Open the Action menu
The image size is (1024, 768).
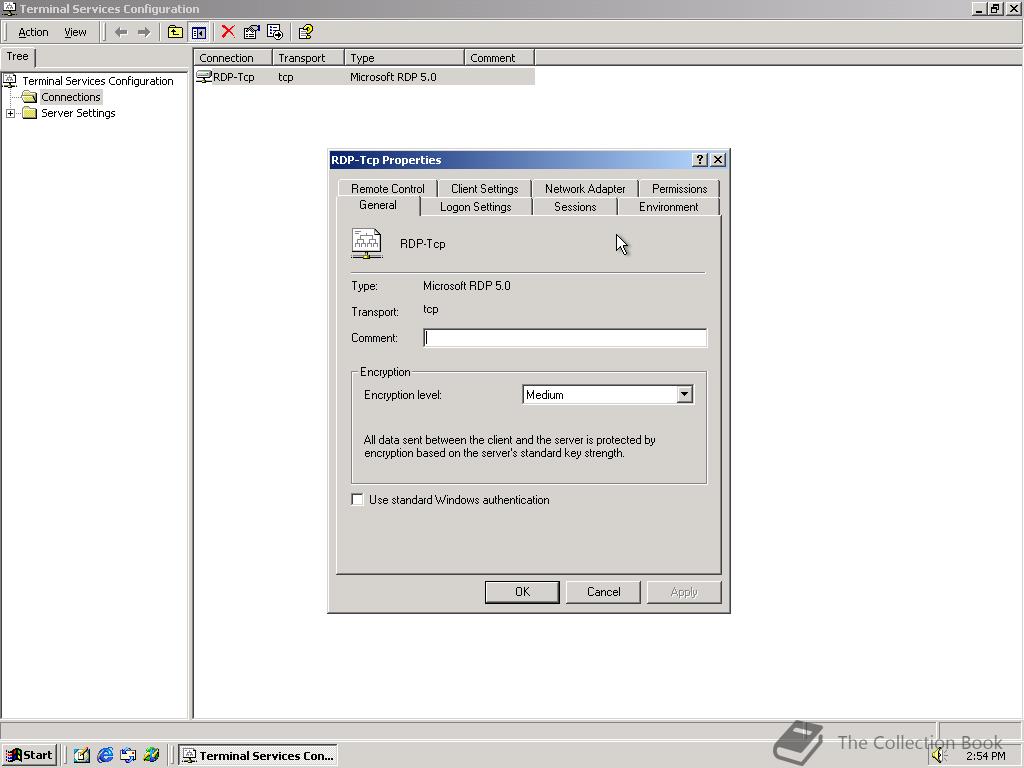33,32
